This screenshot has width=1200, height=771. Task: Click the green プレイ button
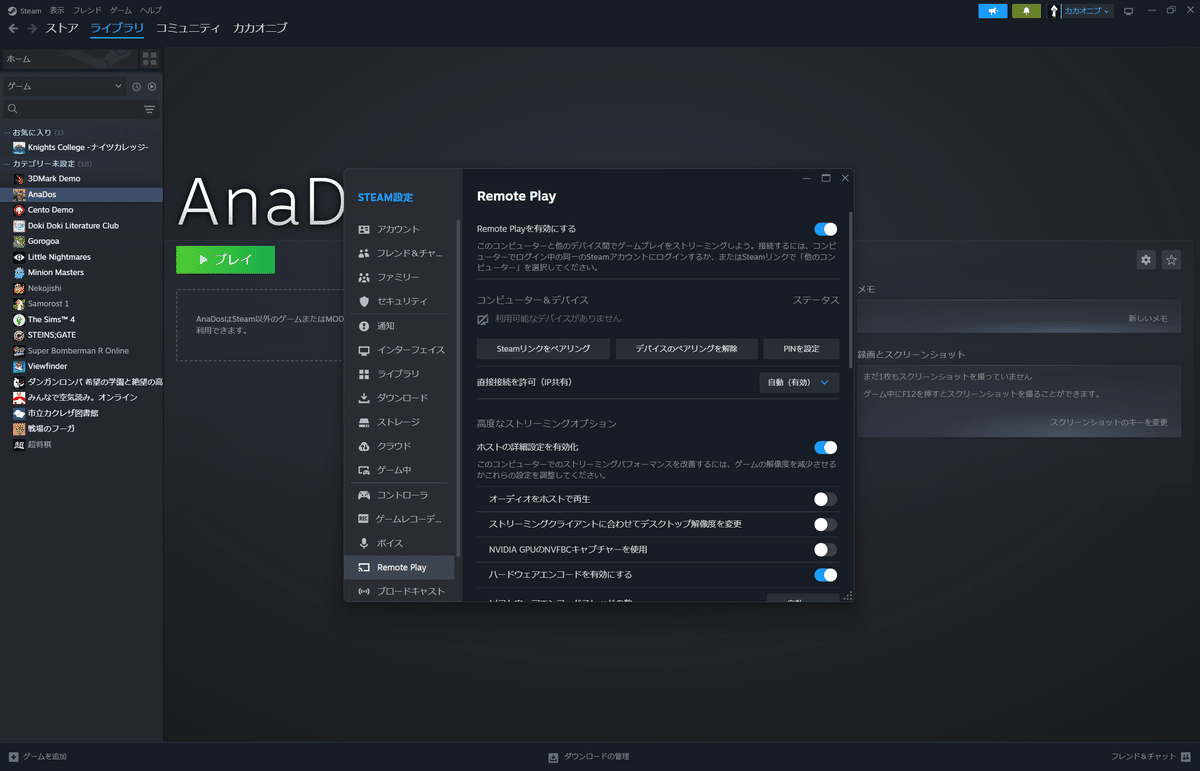click(x=225, y=259)
